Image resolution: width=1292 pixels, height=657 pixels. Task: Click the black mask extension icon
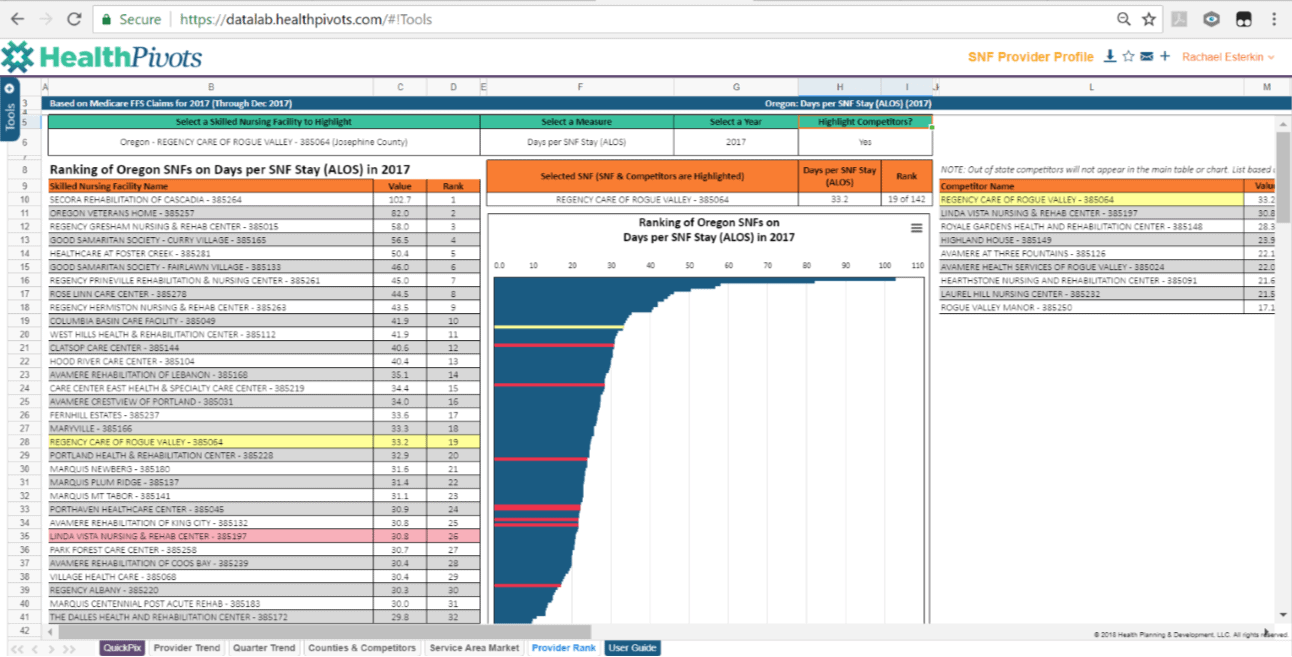tap(1243, 19)
